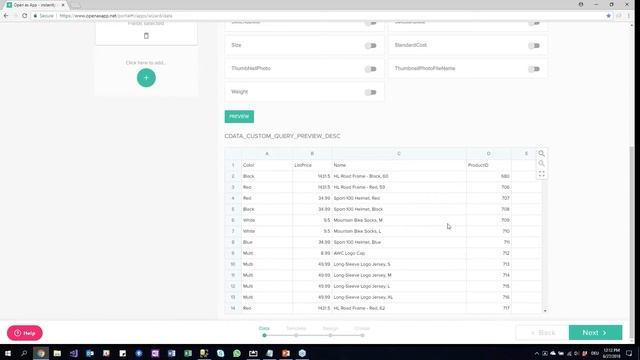Image resolution: width=640 pixels, height=360 pixels.
Task: Click 'Click here to add' text
Action: 146,62
